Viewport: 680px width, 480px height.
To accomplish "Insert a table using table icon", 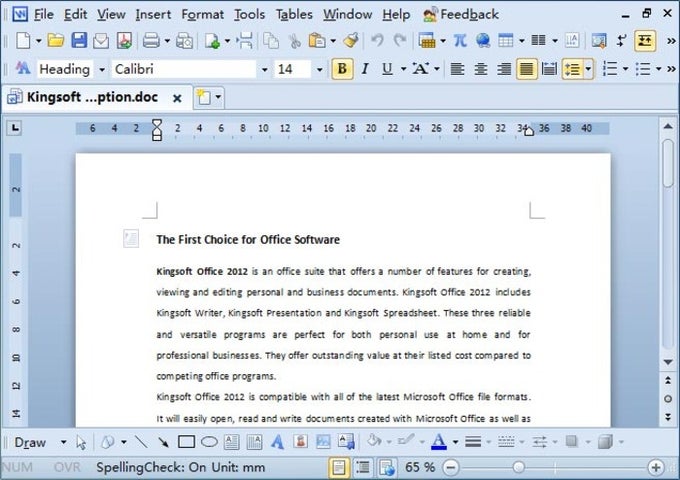I will click(x=506, y=41).
